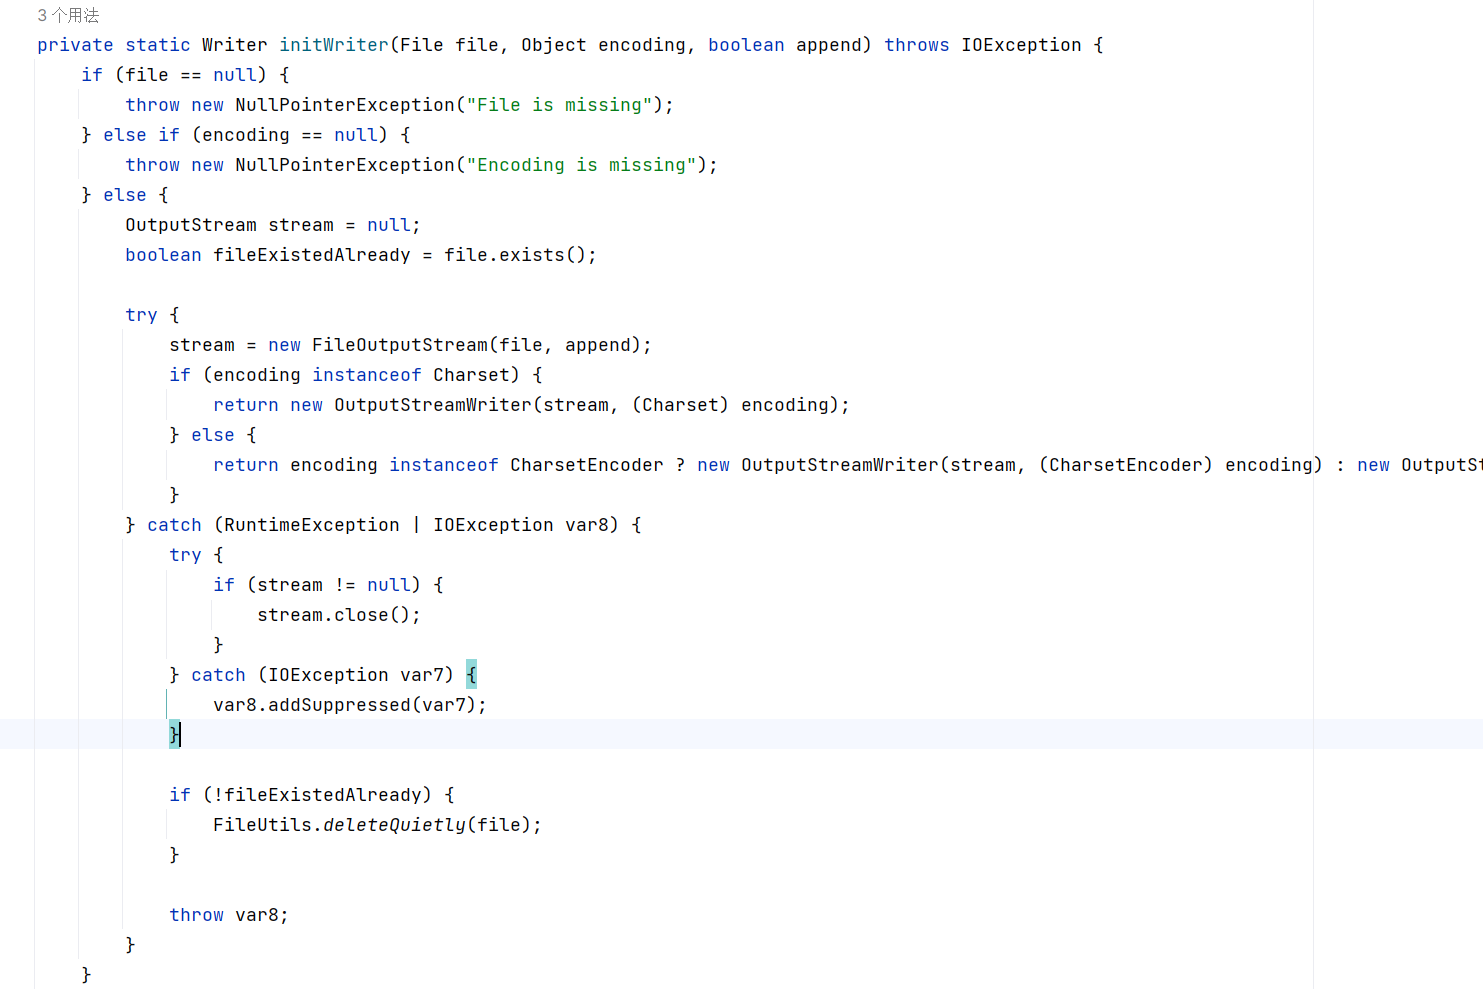This screenshot has height=989, width=1483.
Task: Click the throw var8 statement
Action: click(228, 915)
